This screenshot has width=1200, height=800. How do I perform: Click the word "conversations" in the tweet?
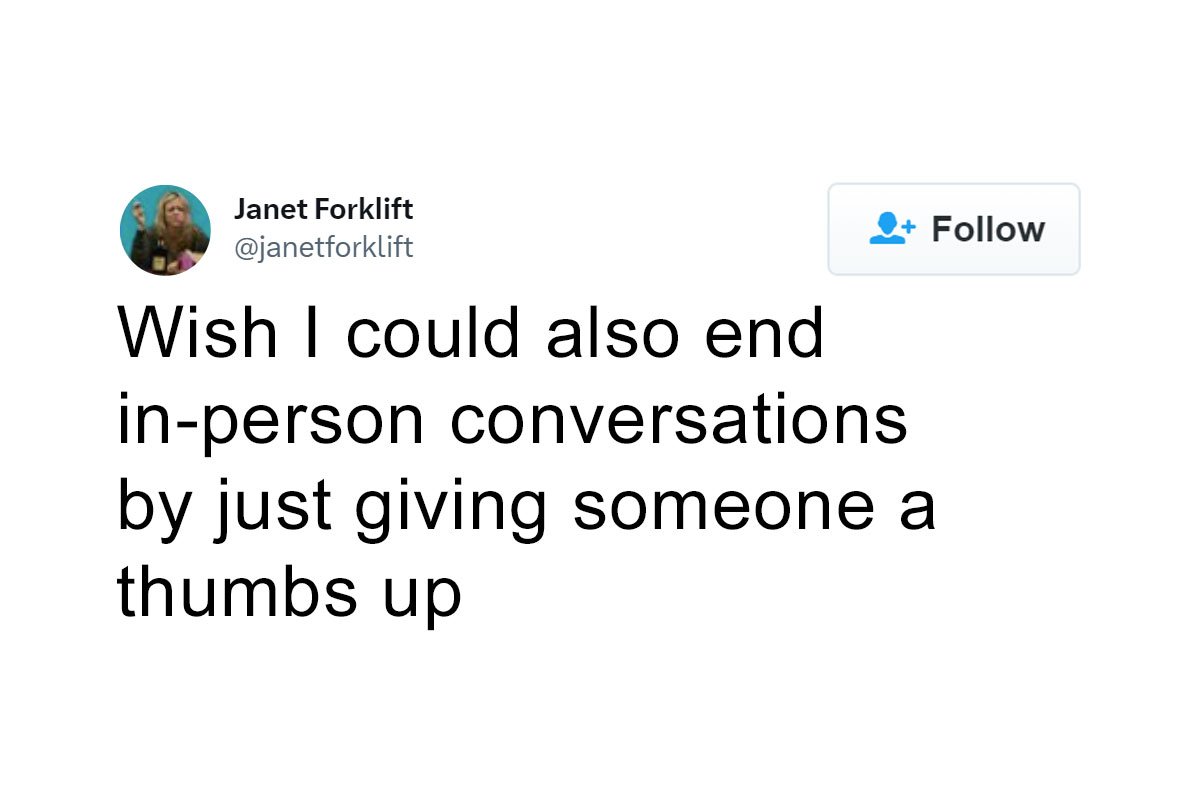tap(679, 418)
